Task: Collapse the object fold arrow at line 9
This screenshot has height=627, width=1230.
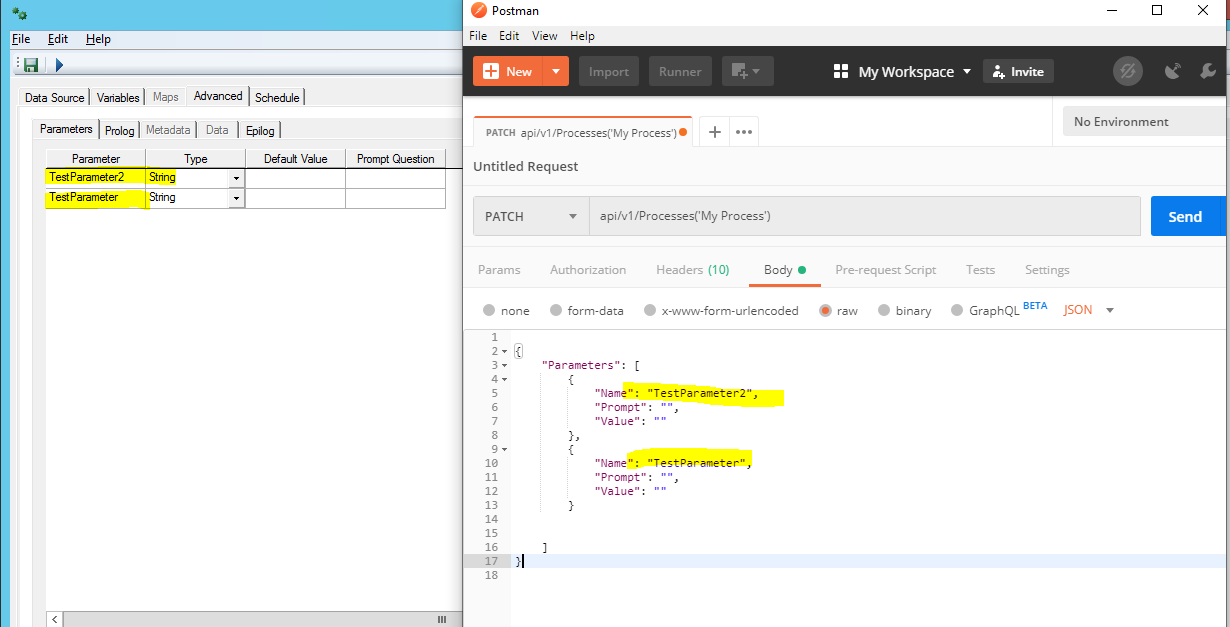Action: tap(504, 449)
